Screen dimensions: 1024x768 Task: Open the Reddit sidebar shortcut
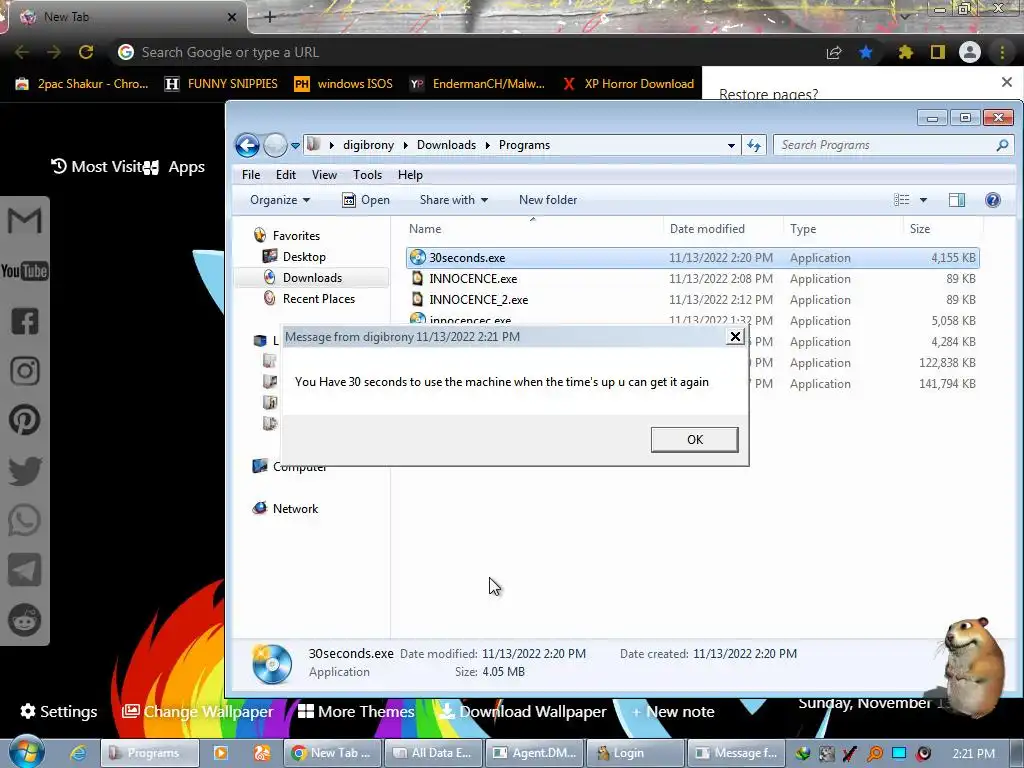click(24, 620)
